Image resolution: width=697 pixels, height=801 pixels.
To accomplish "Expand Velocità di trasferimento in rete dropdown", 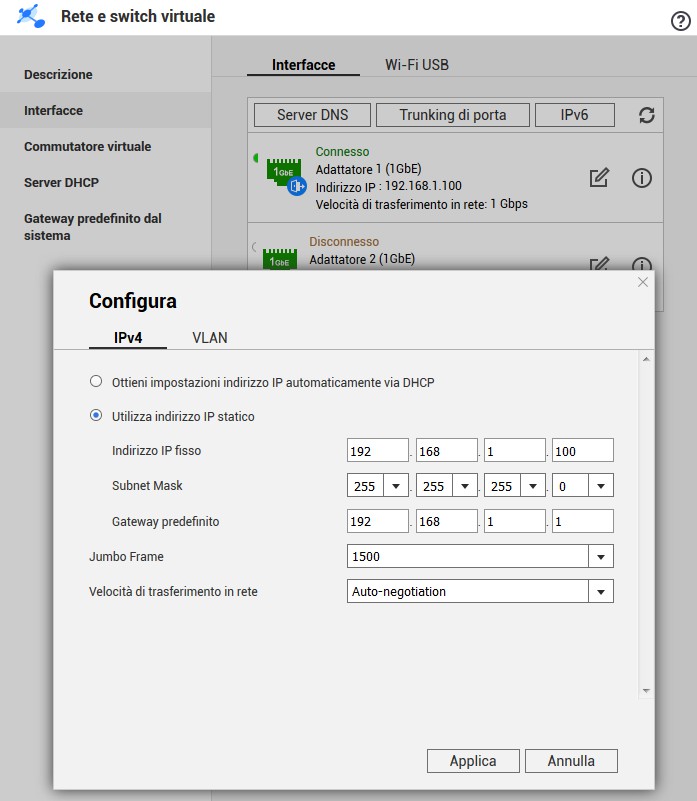I will point(601,592).
